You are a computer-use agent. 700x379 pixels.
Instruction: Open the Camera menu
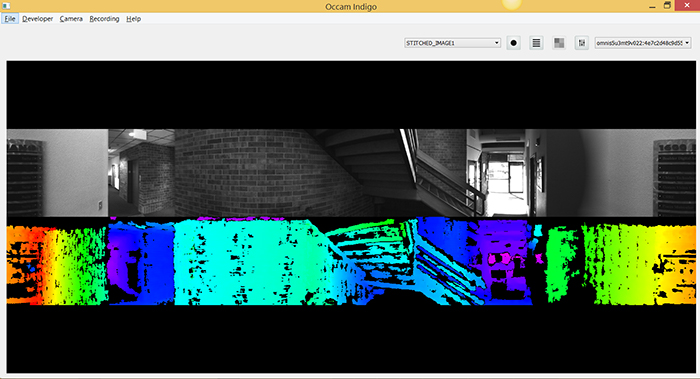(x=71, y=19)
